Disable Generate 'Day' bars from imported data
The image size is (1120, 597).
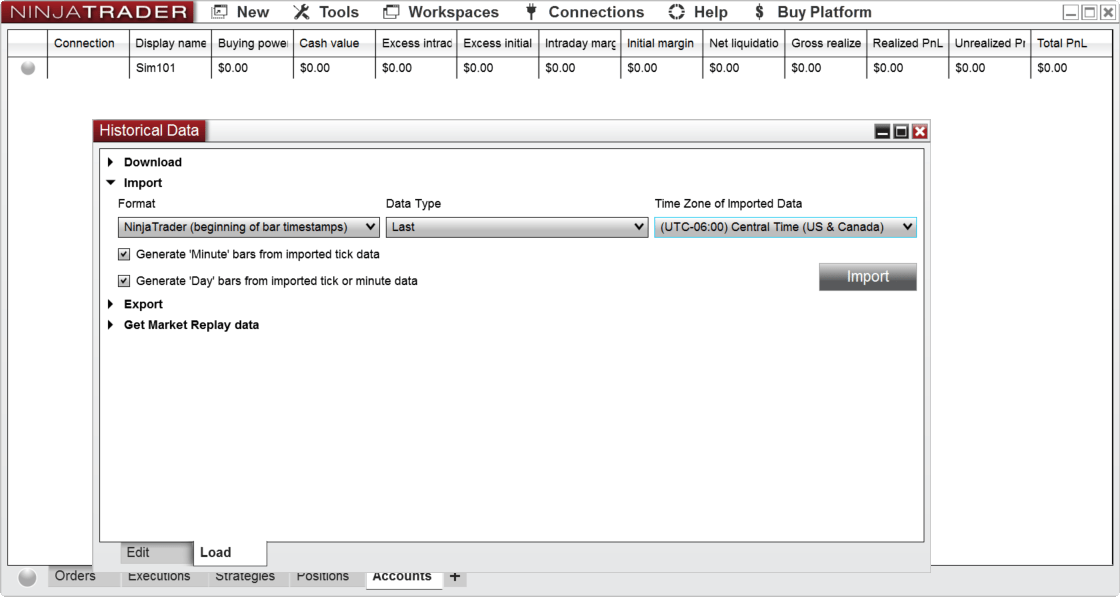point(124,281)
